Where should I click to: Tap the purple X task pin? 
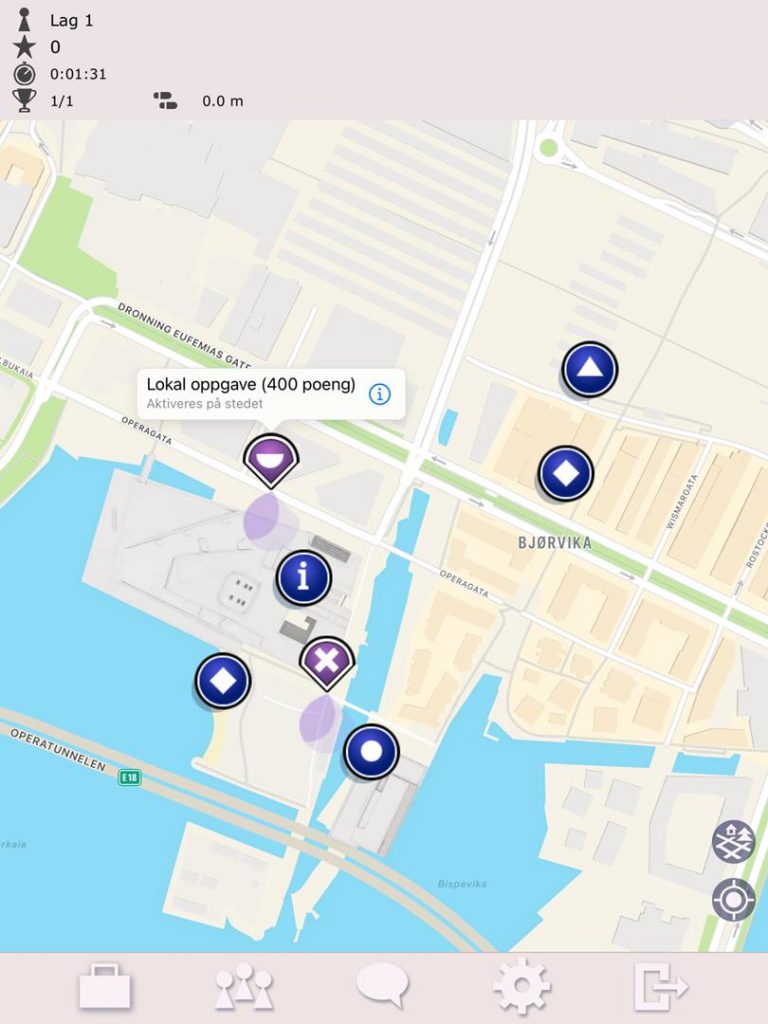[x=327, y=664]
